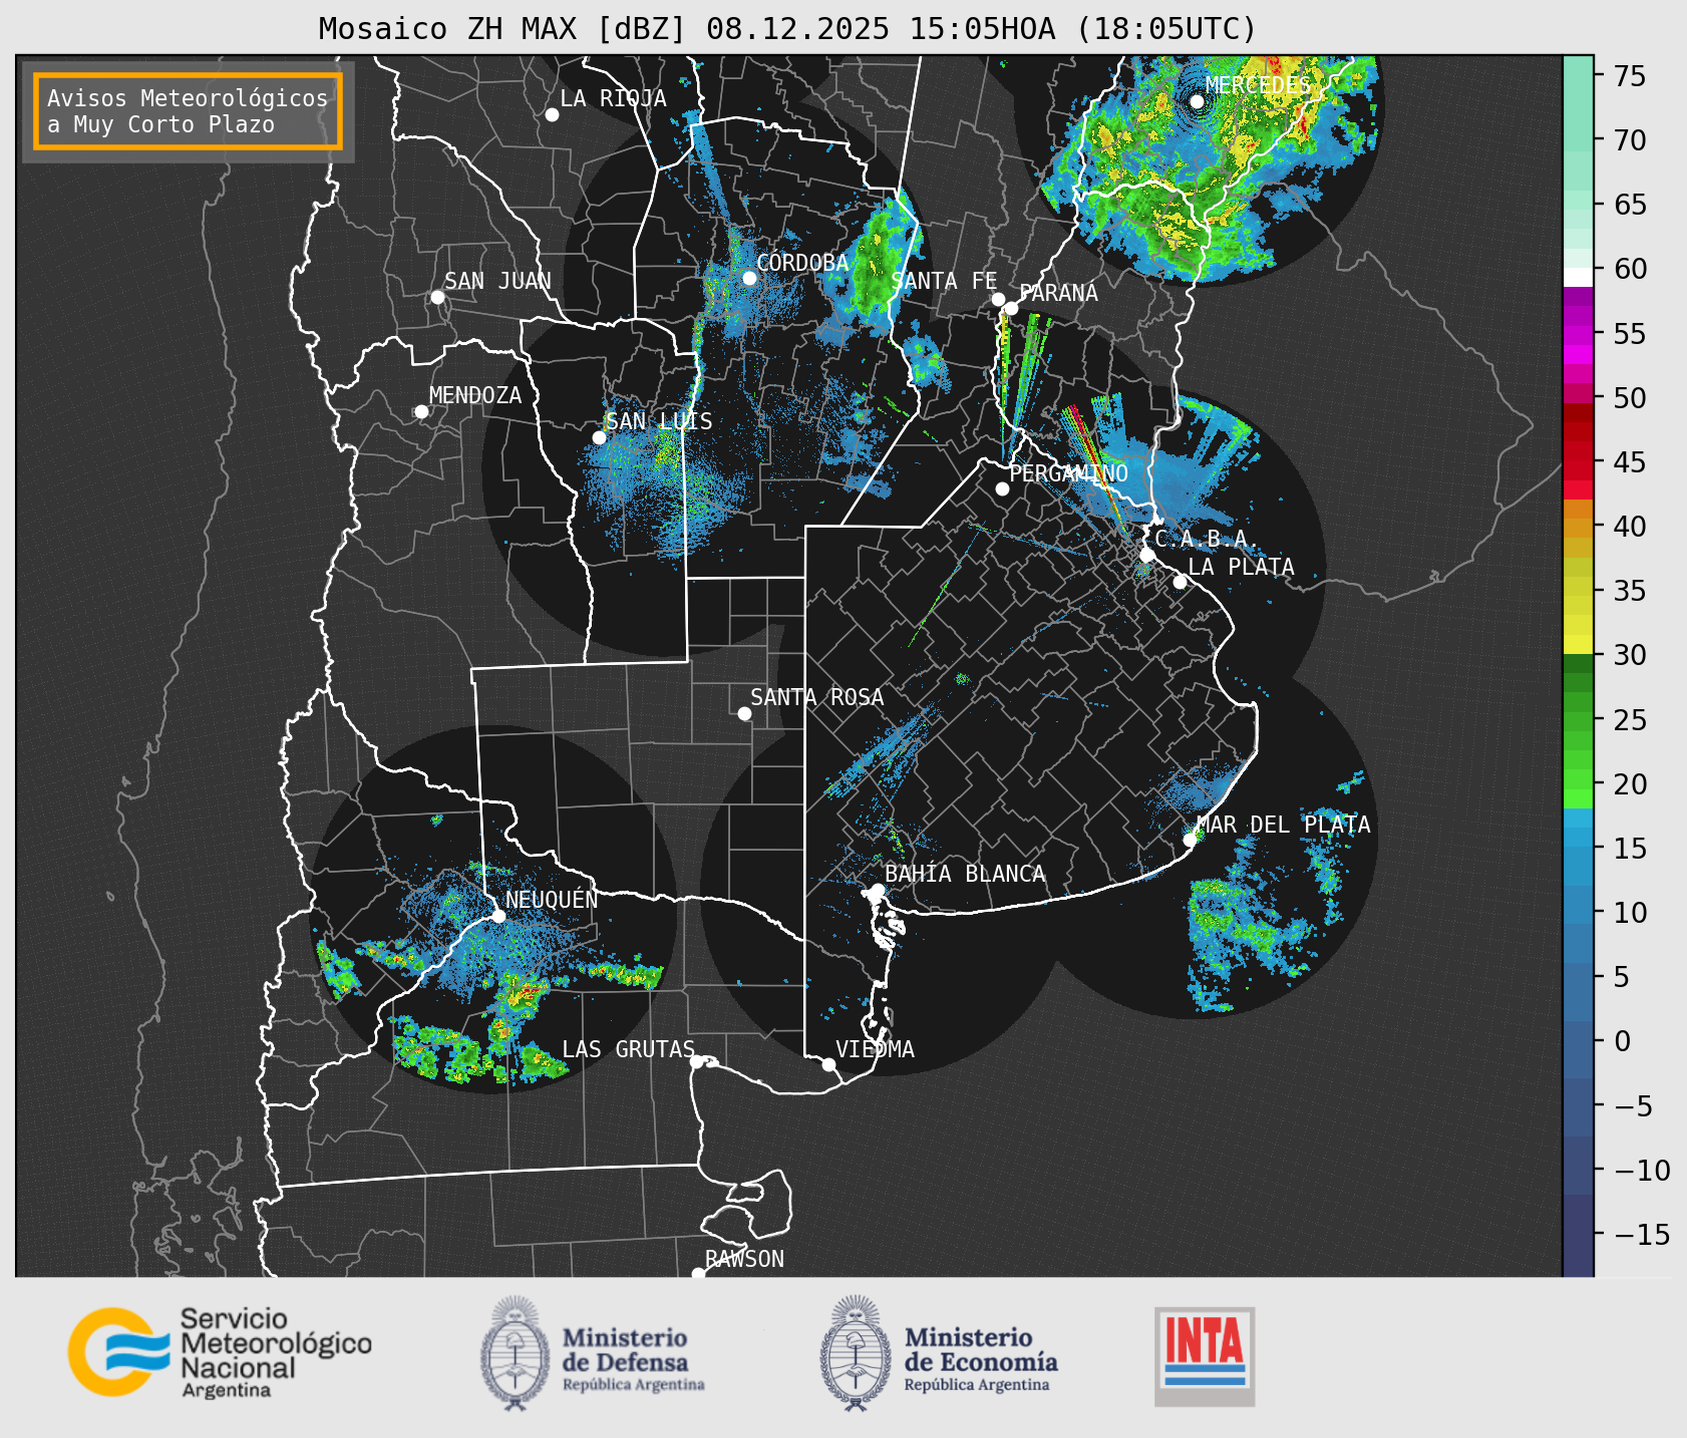Click the LA RIOJA city marker dot
This screenshot has height=1438, width=1687.
pyautogui.click(x=552, y=115)
